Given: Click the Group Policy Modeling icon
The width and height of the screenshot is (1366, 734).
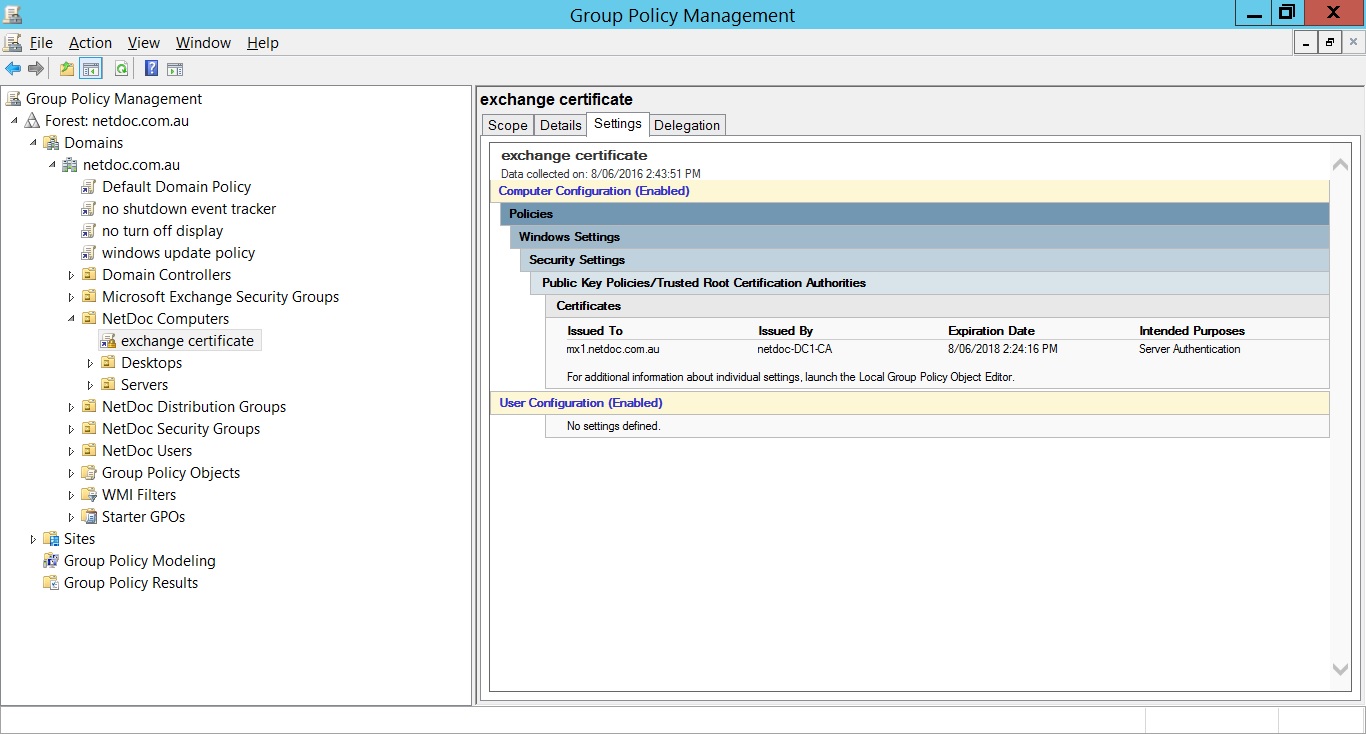Looking at the screenshot, I should 51,561.
